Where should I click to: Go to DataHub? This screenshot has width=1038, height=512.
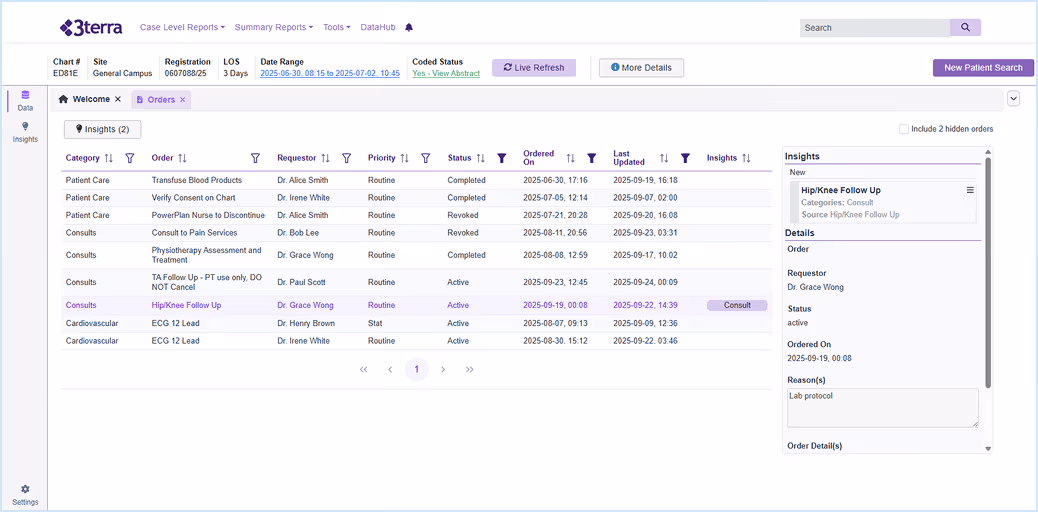point(378,27)
